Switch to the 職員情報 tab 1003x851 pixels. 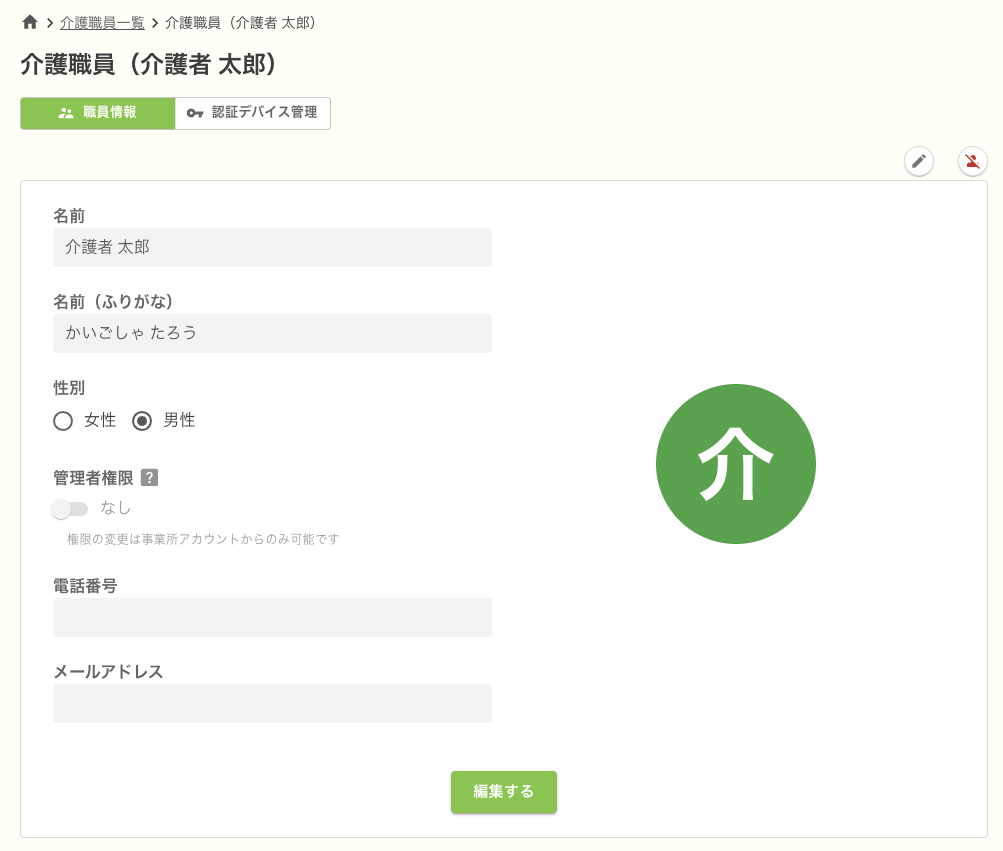(97, 113)
